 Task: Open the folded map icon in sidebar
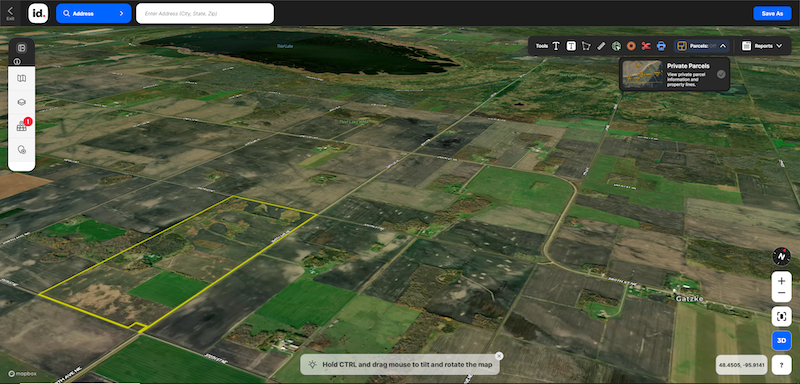click(21, 79)
